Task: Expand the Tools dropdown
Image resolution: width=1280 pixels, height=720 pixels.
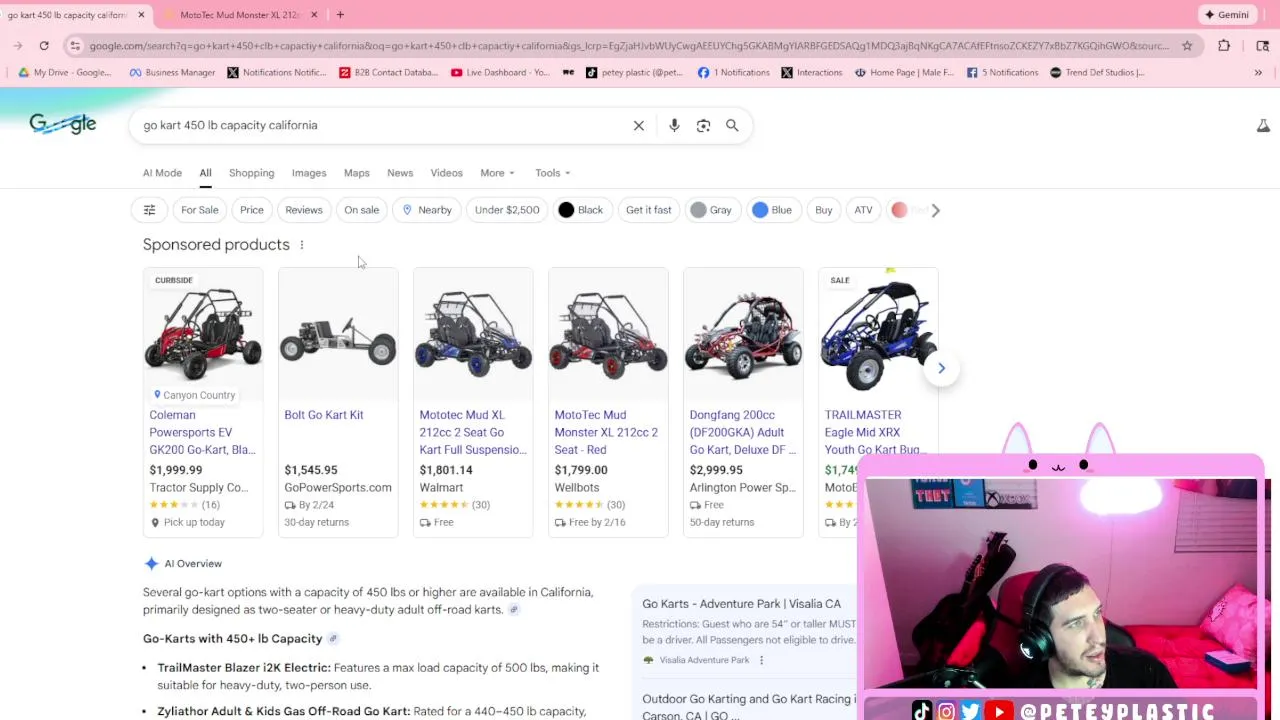Action: 552,173
